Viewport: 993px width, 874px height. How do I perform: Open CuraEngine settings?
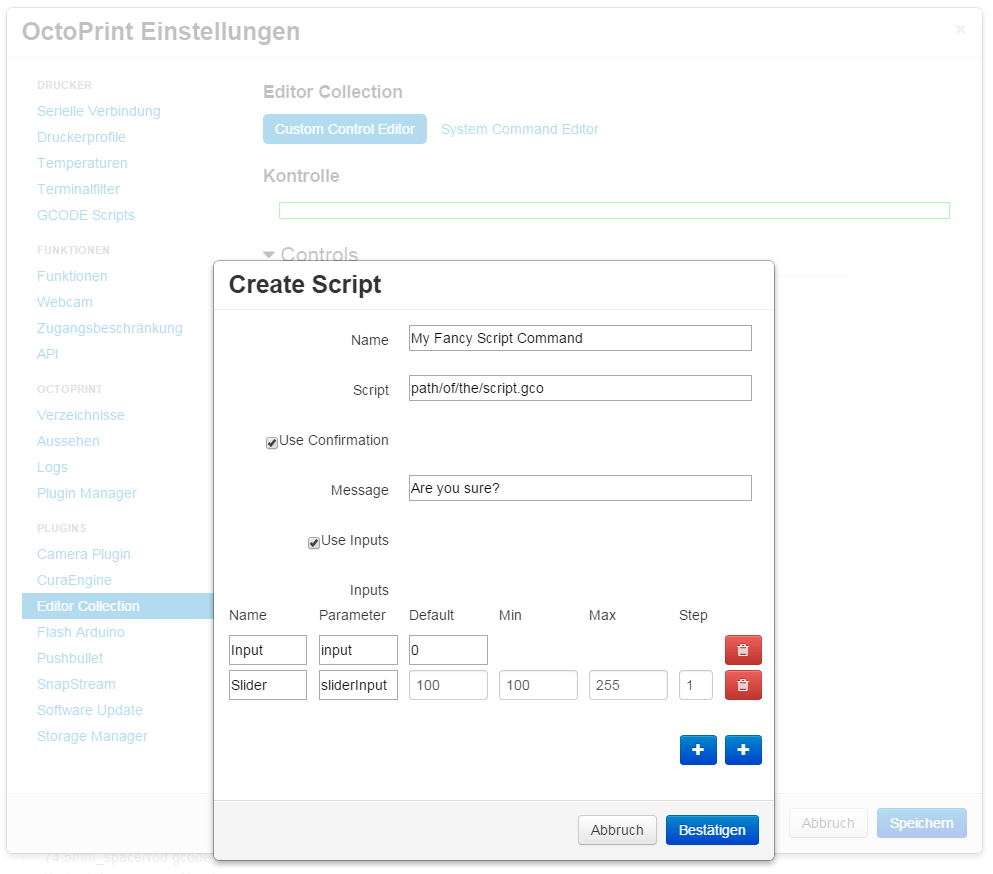point(74,580)
